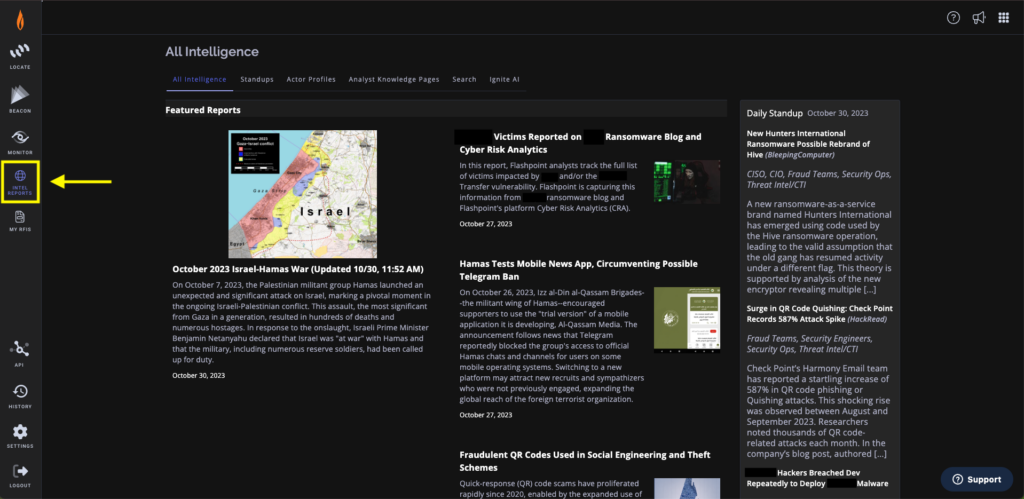The height and width of the screenshot is (499, 1024).
Task: Click the Israel-Hamas report date October 30, 2023
Action: (199, 376)
